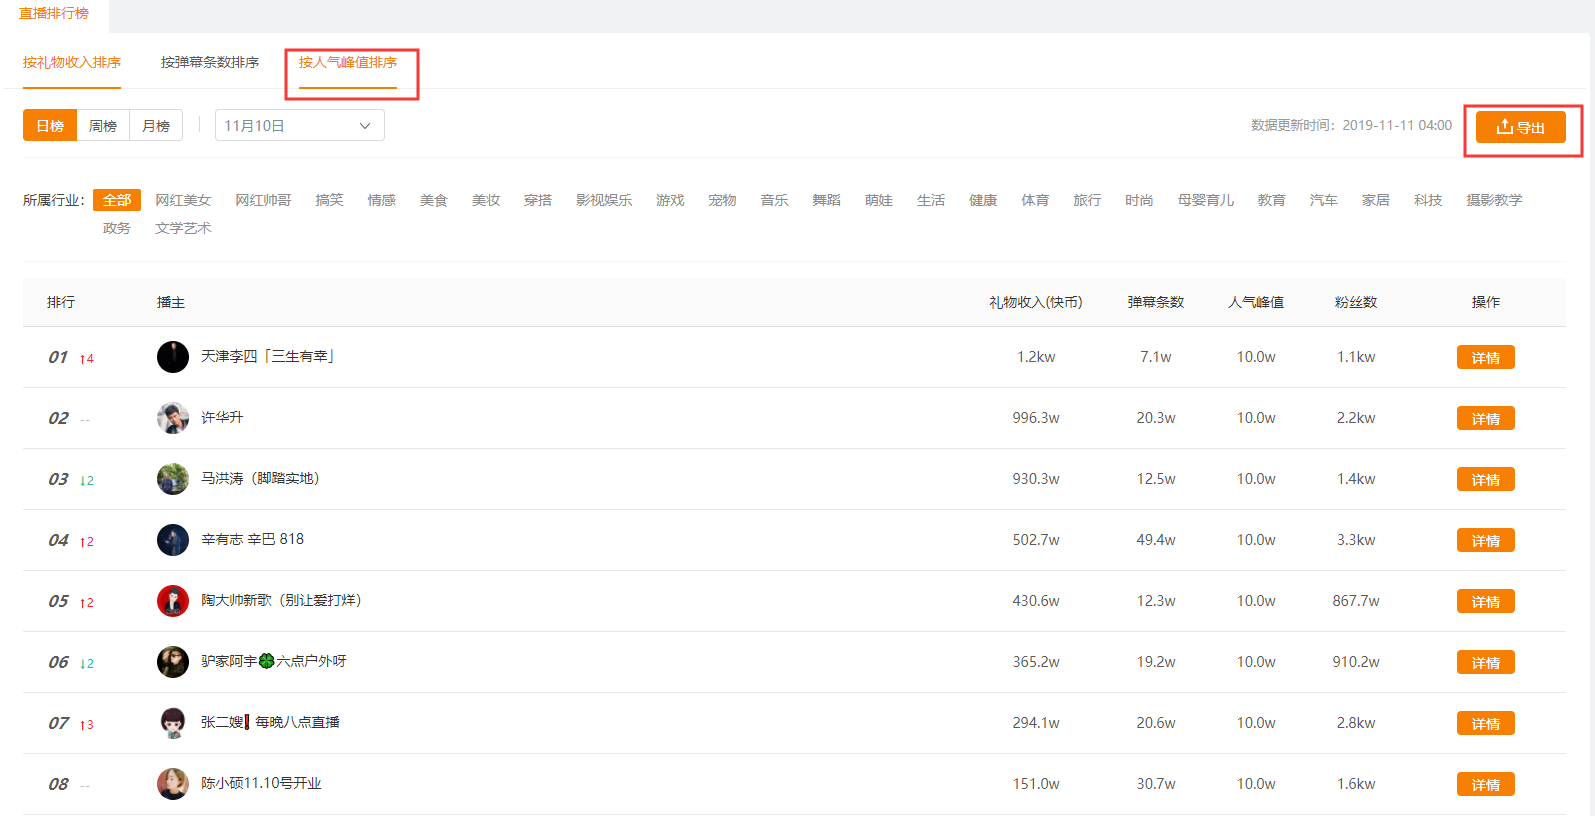Filter industry by 网红美女
Viewport: 1595px width, 816px height.
[183, 200]
